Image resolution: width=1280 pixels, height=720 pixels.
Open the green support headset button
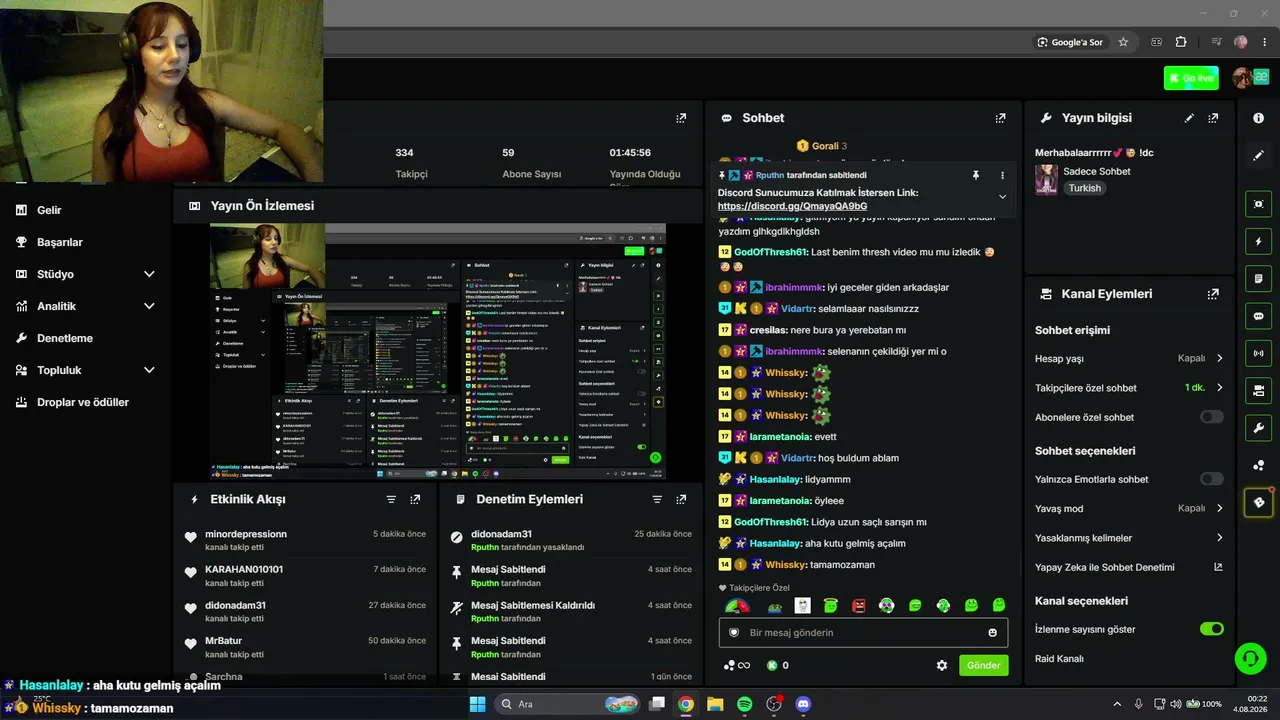1250,658
